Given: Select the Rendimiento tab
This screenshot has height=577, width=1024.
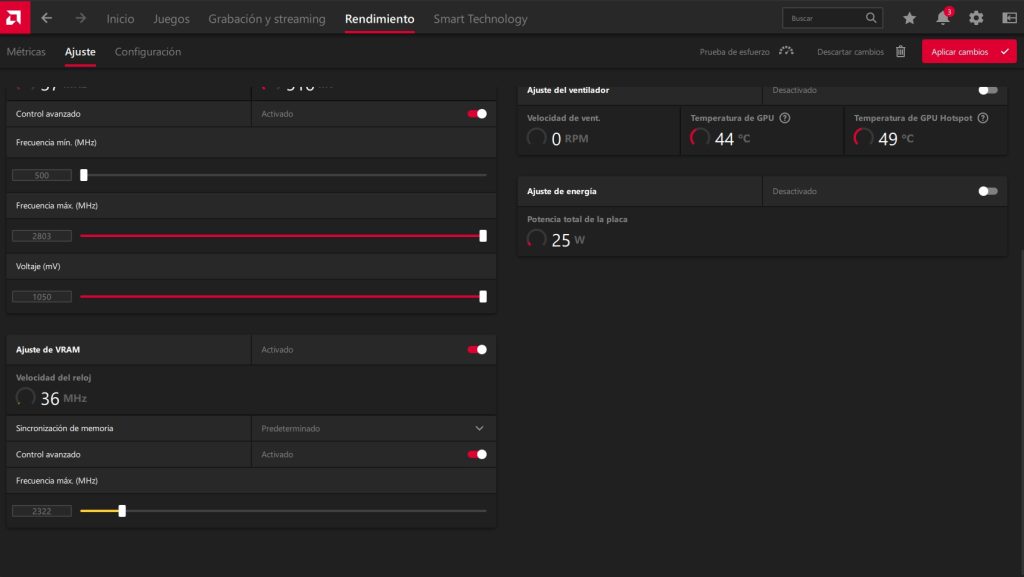Looking at the screenshot, I should (379, 19).
